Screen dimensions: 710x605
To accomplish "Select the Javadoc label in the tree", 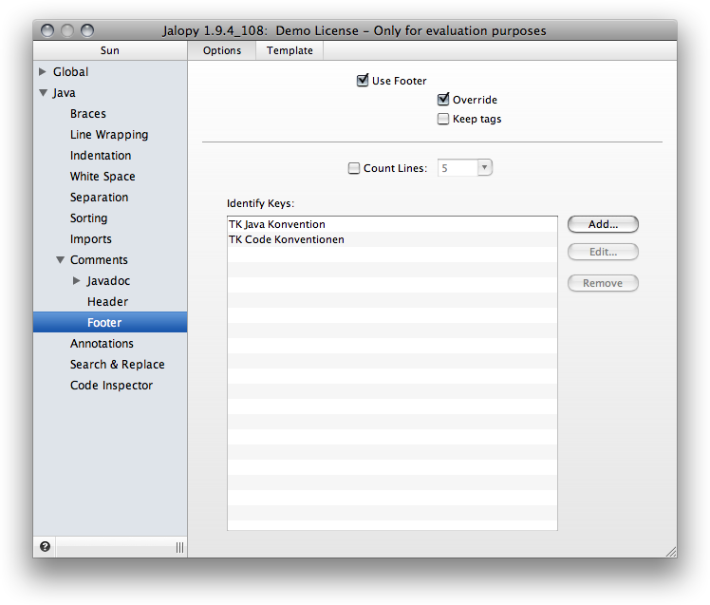I will (x=109, y=281).
